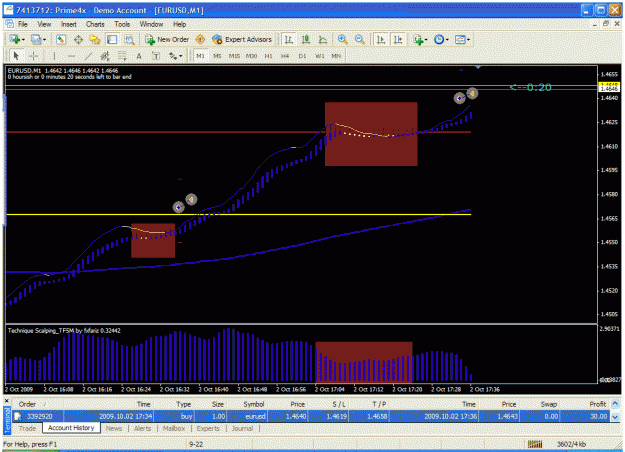Viewport: 625px width, 452px height.
Task: Open the Charts menu
Action: tap(95, 24)
